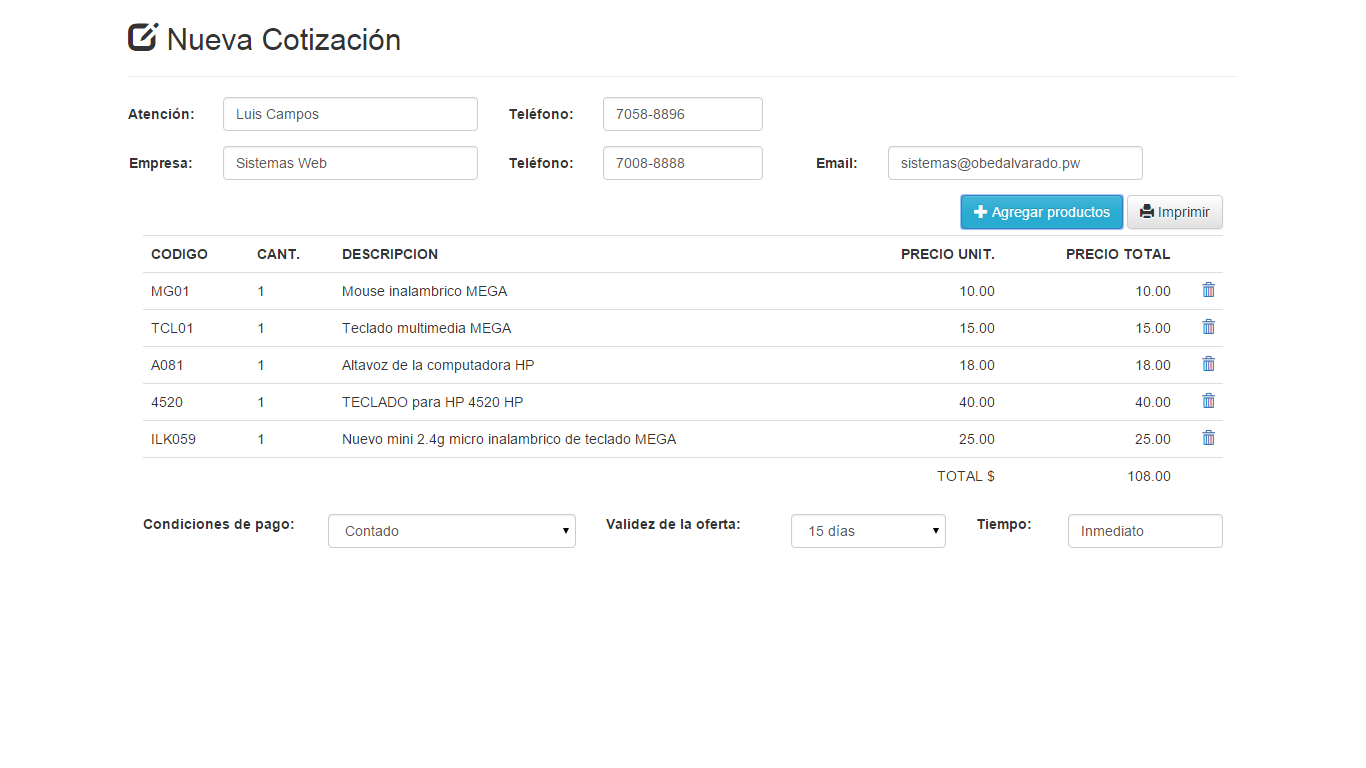Expand the Contado payment selector arrow
The width and height of the screenshot is (1366, 768).
click(565, 531)
